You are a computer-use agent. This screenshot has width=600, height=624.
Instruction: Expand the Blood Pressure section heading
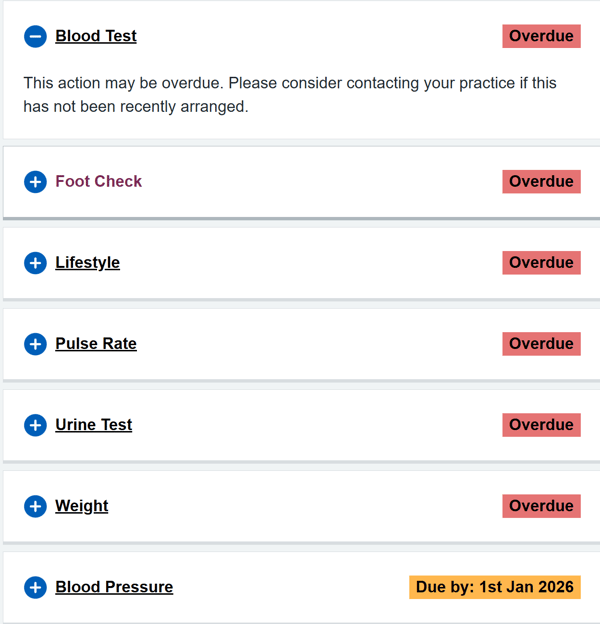tap(114, 586)
